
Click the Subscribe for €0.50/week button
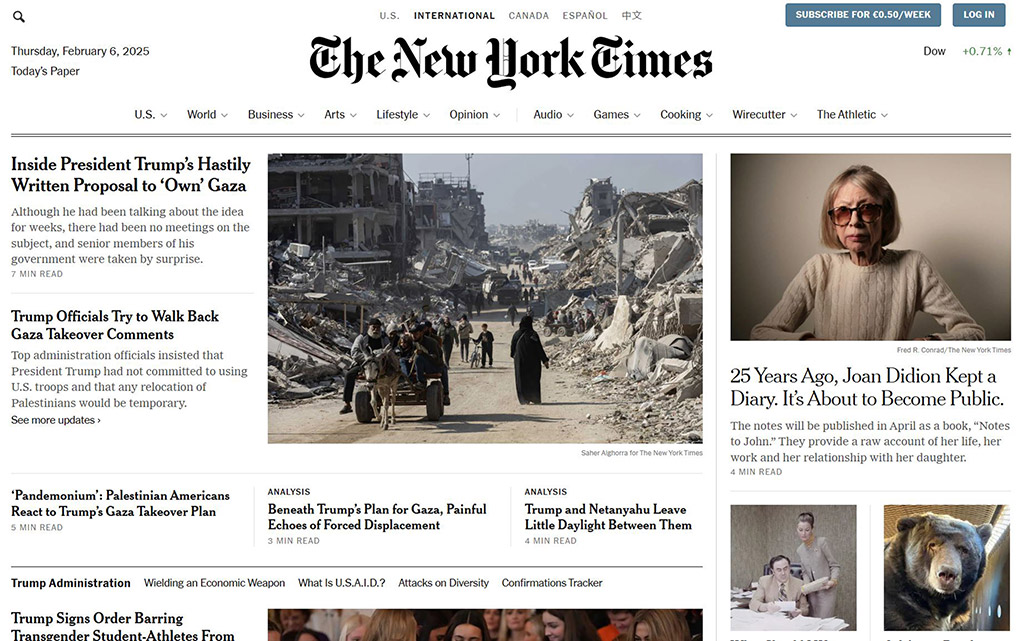(x=863, y=15)
